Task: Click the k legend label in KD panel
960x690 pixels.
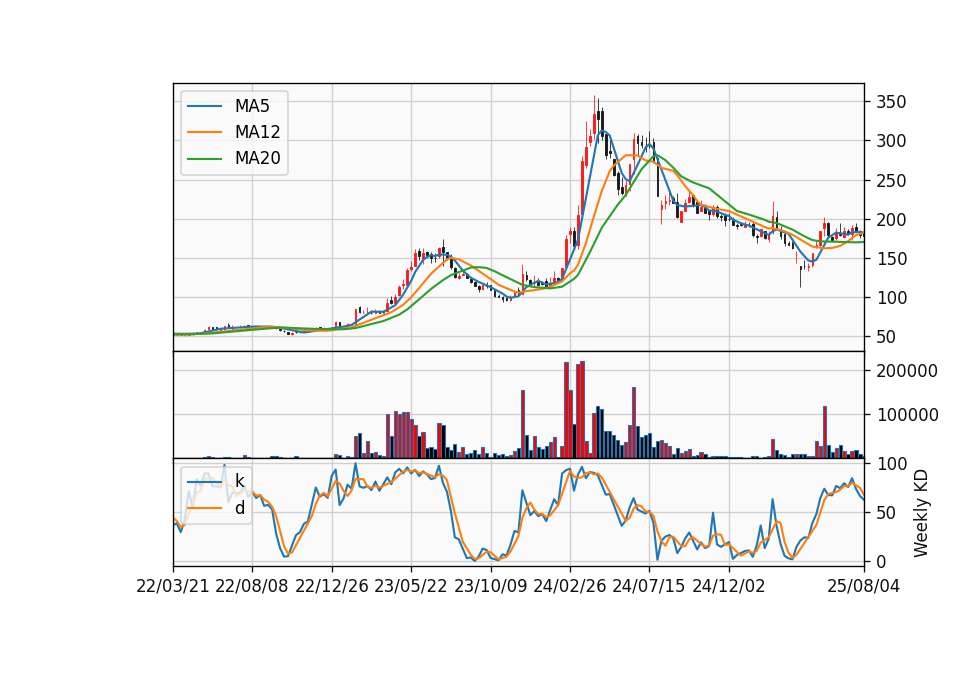Action: click(239, 481)
